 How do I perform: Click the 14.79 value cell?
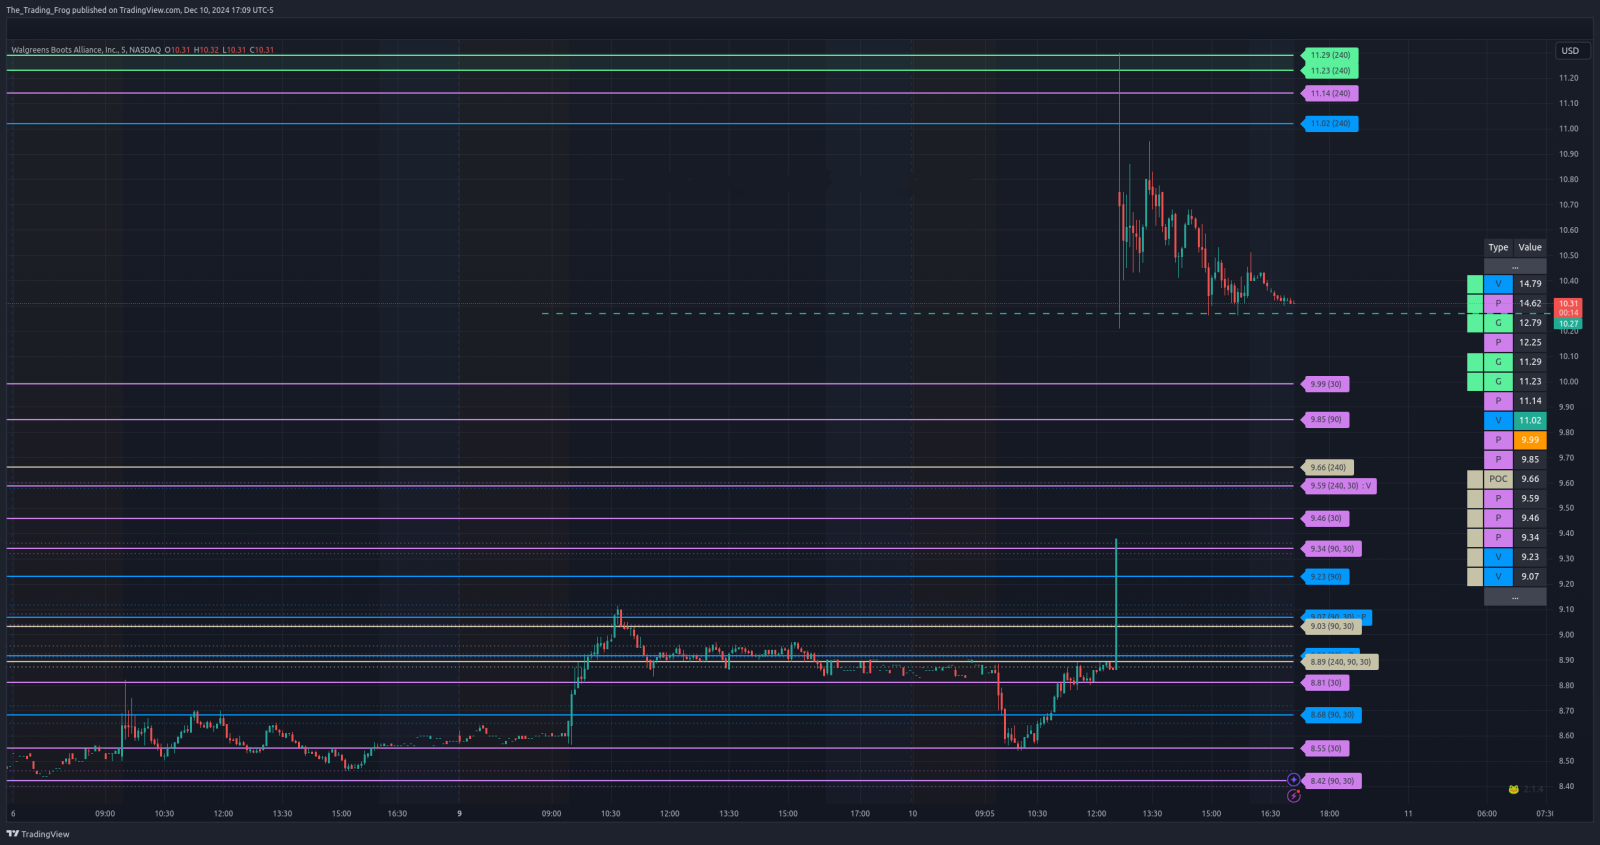coord(1530,284)
